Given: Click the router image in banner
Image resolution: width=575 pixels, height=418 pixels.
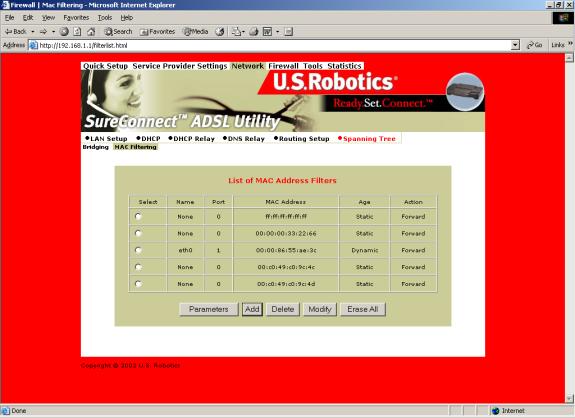Looking at the screenshot, I should coord(465,92).
